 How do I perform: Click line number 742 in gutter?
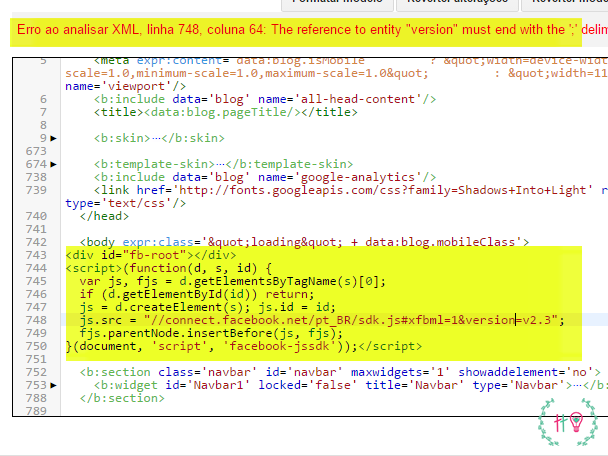[x=36, y=242]
